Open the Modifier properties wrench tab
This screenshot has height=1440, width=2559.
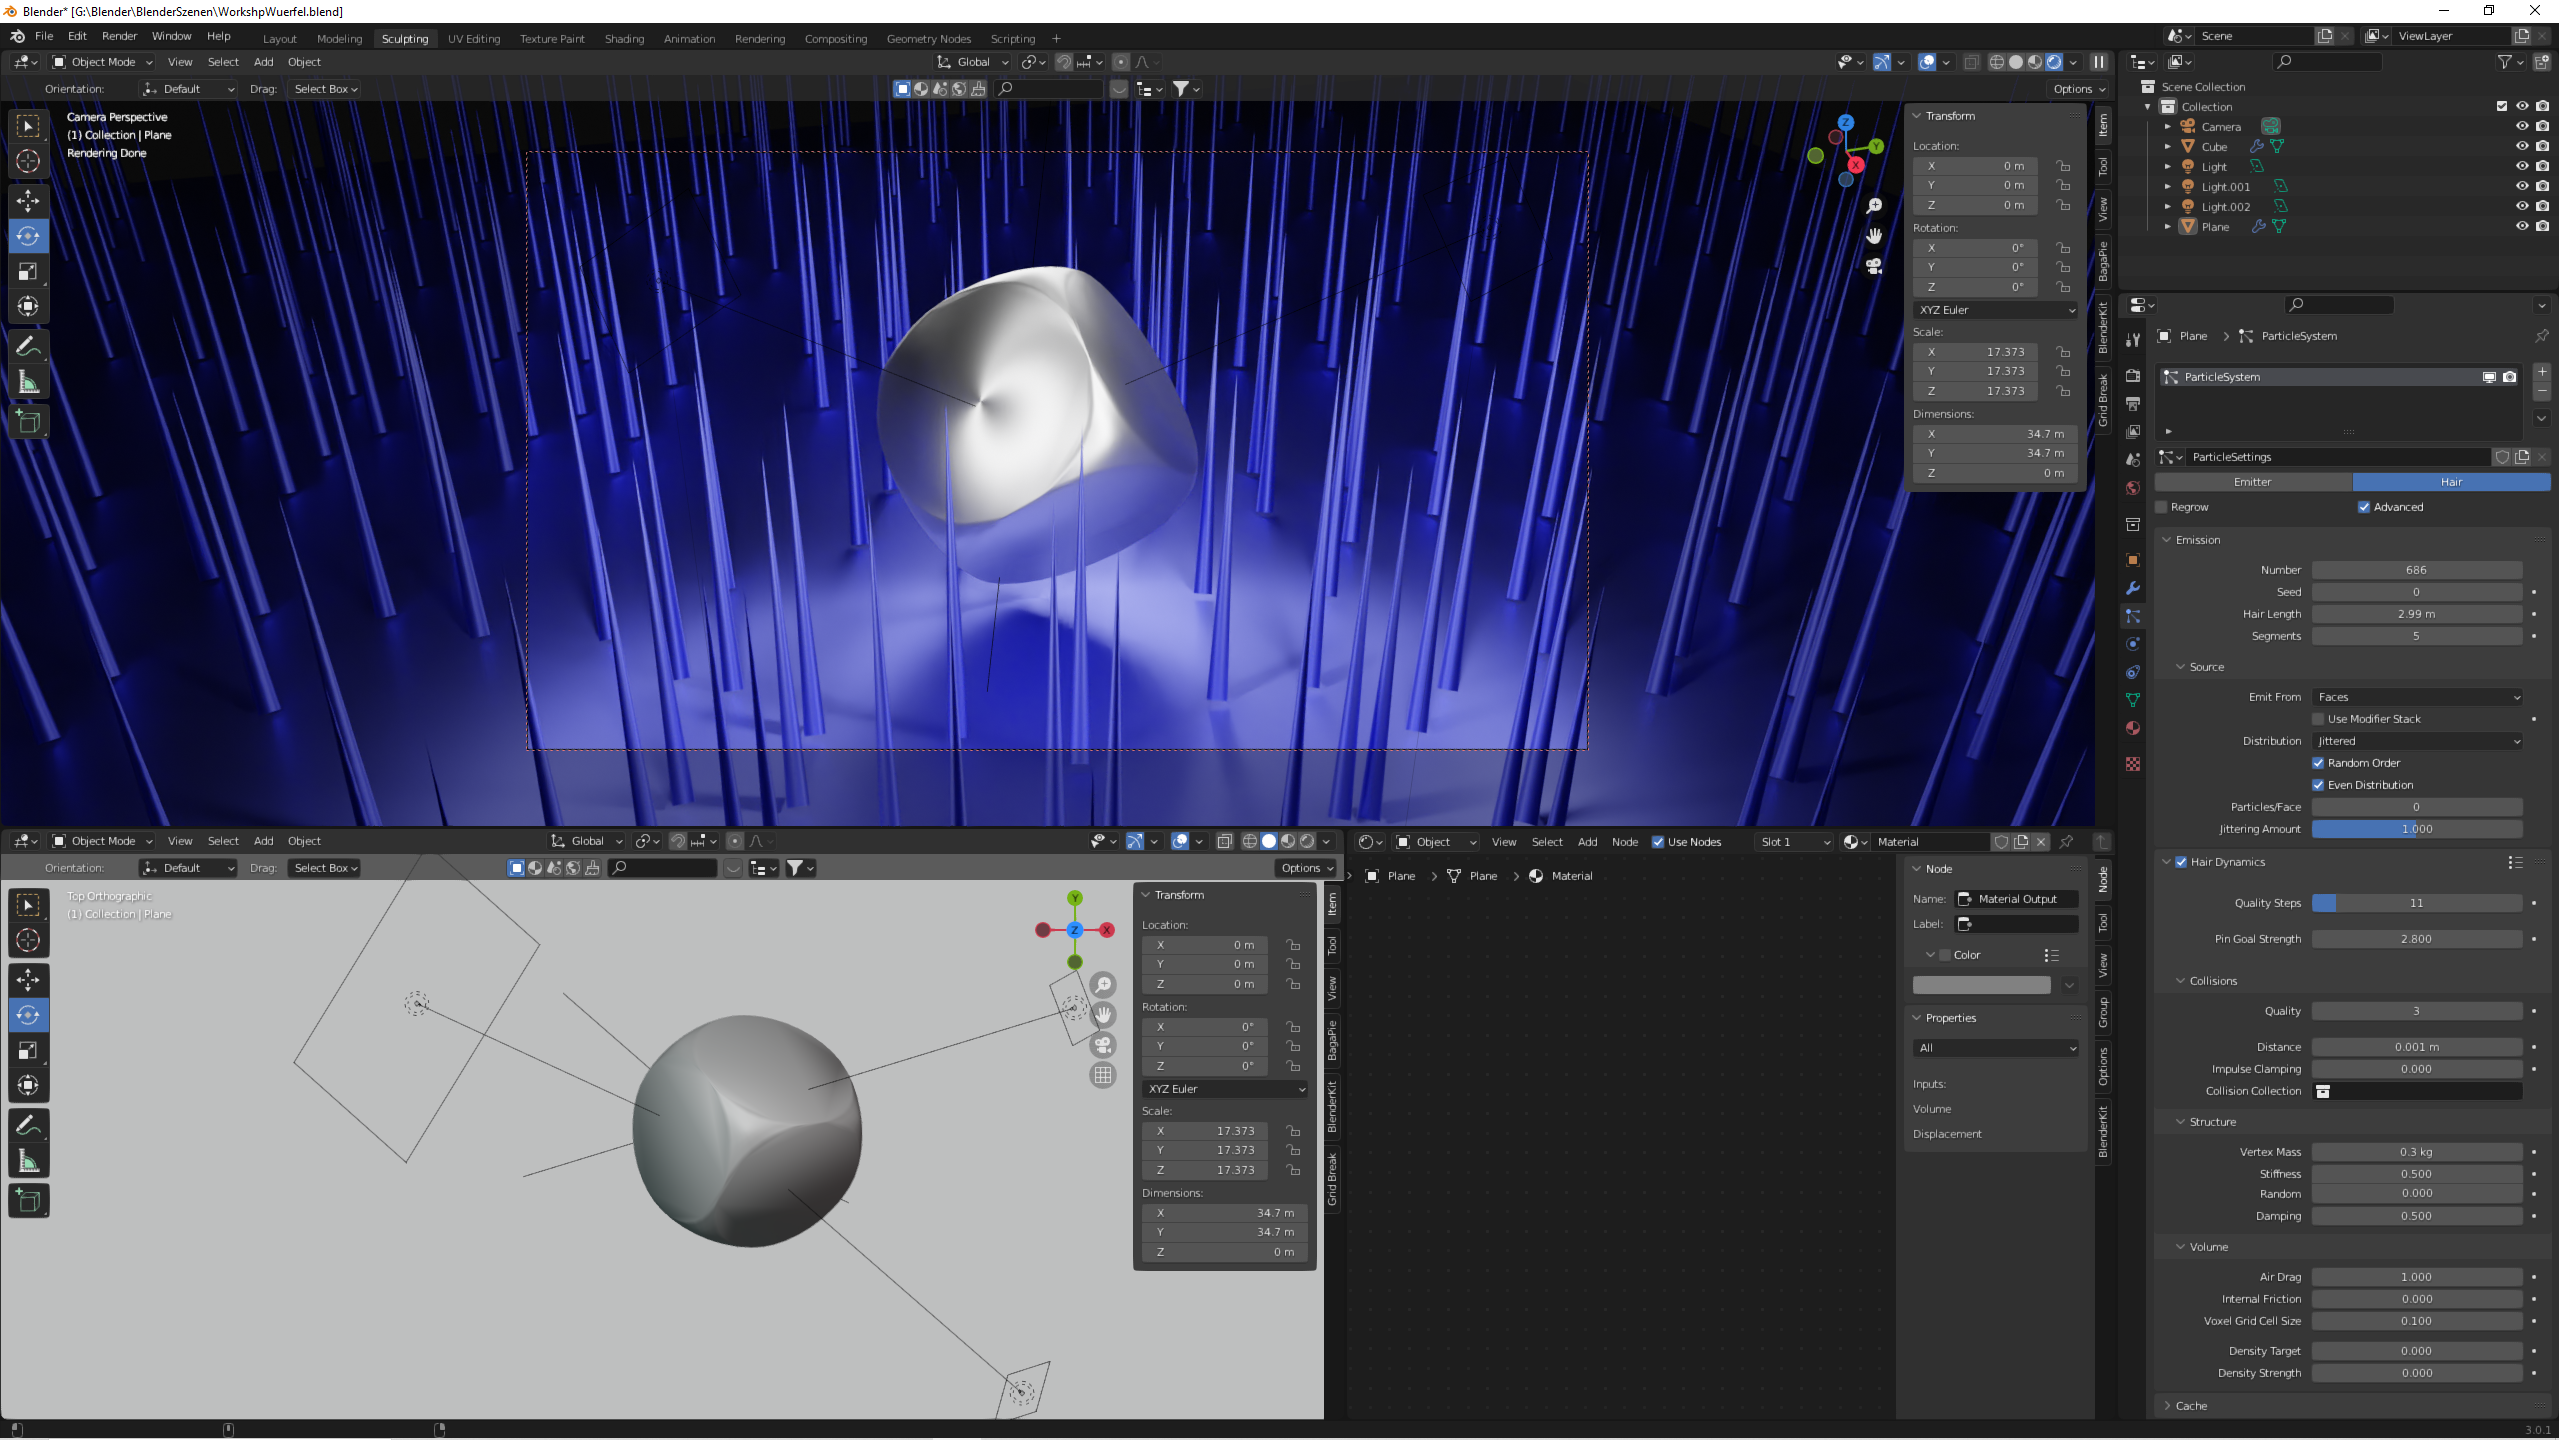pyautogui.click(x=2133, y=588)
